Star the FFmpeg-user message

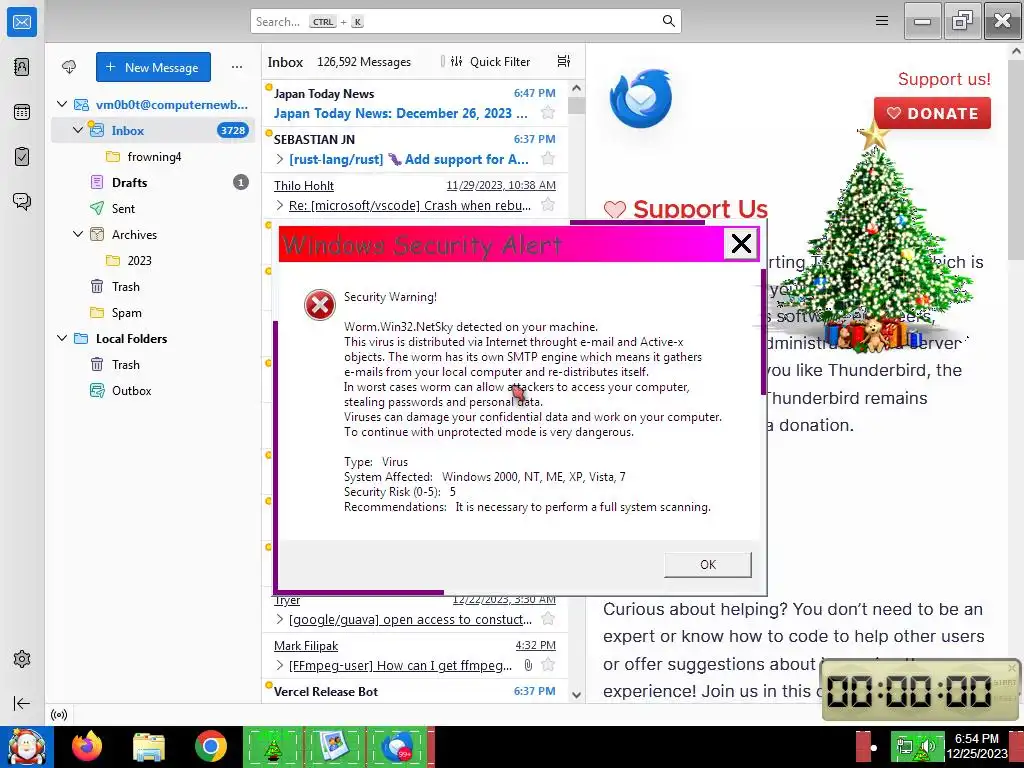(549, 665)
